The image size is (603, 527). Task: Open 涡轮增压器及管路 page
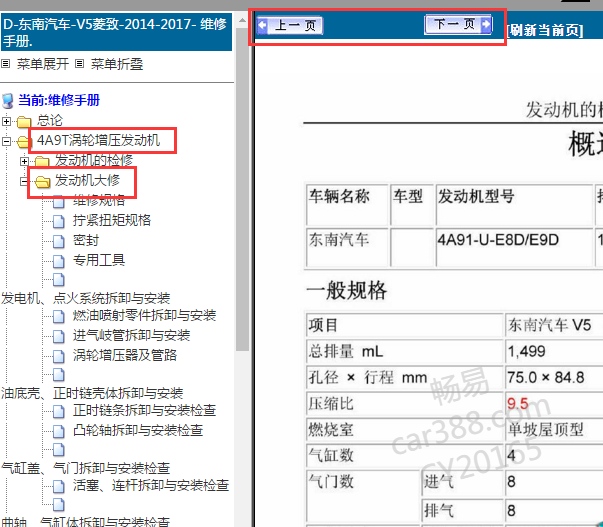(x=125, y=355)
